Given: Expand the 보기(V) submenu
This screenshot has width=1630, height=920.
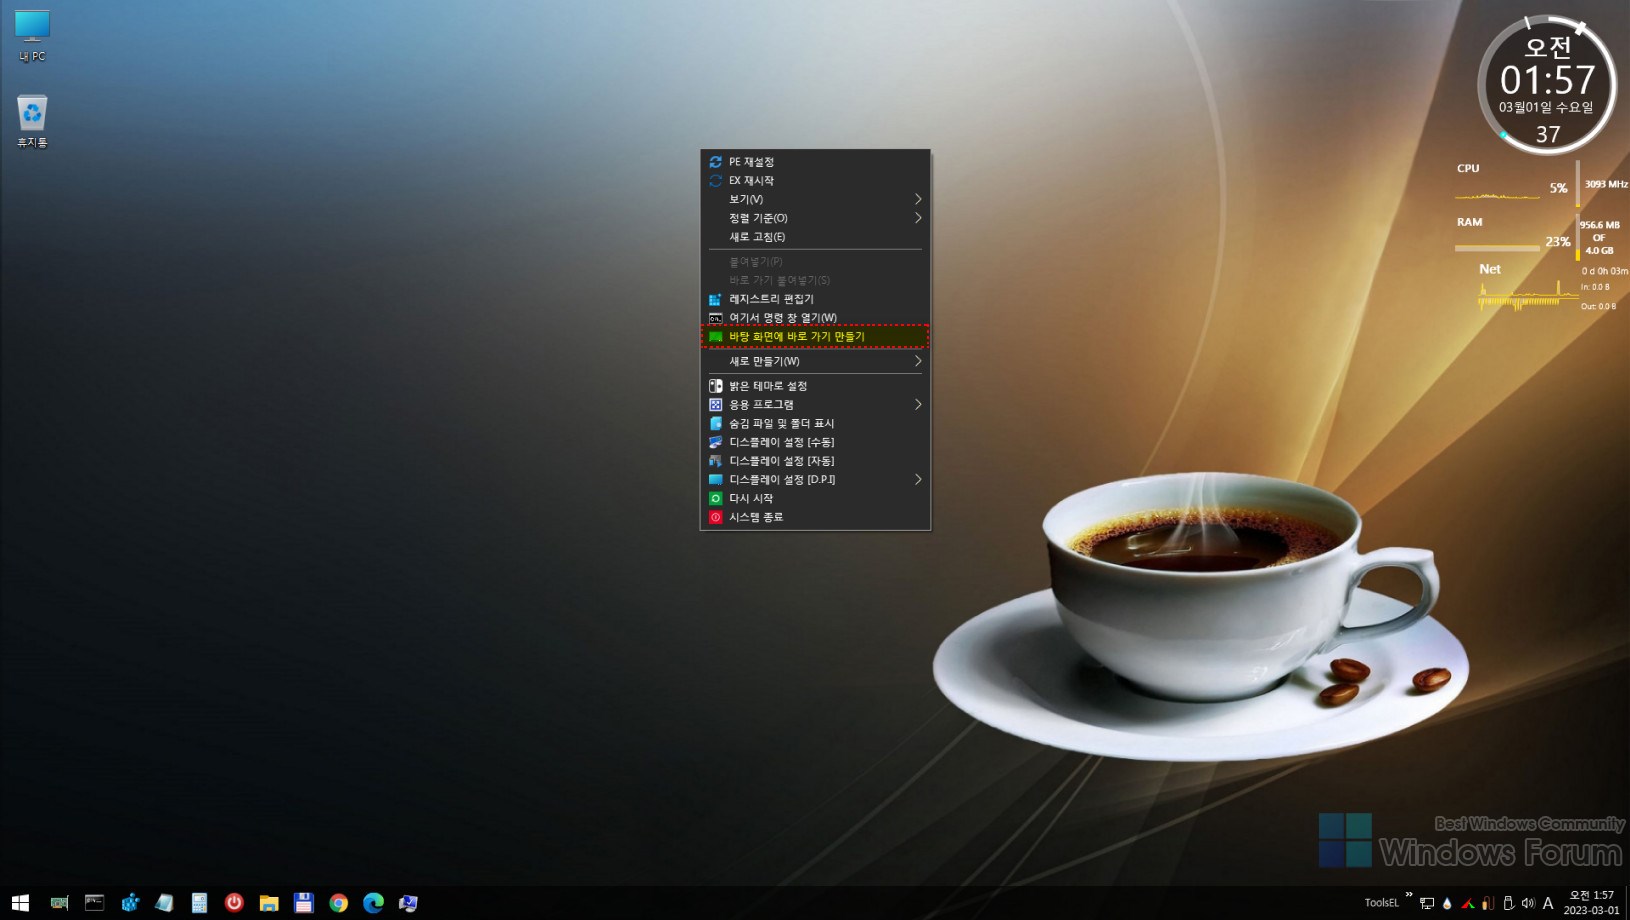Looking at the screenshot, I should point(815,199).
